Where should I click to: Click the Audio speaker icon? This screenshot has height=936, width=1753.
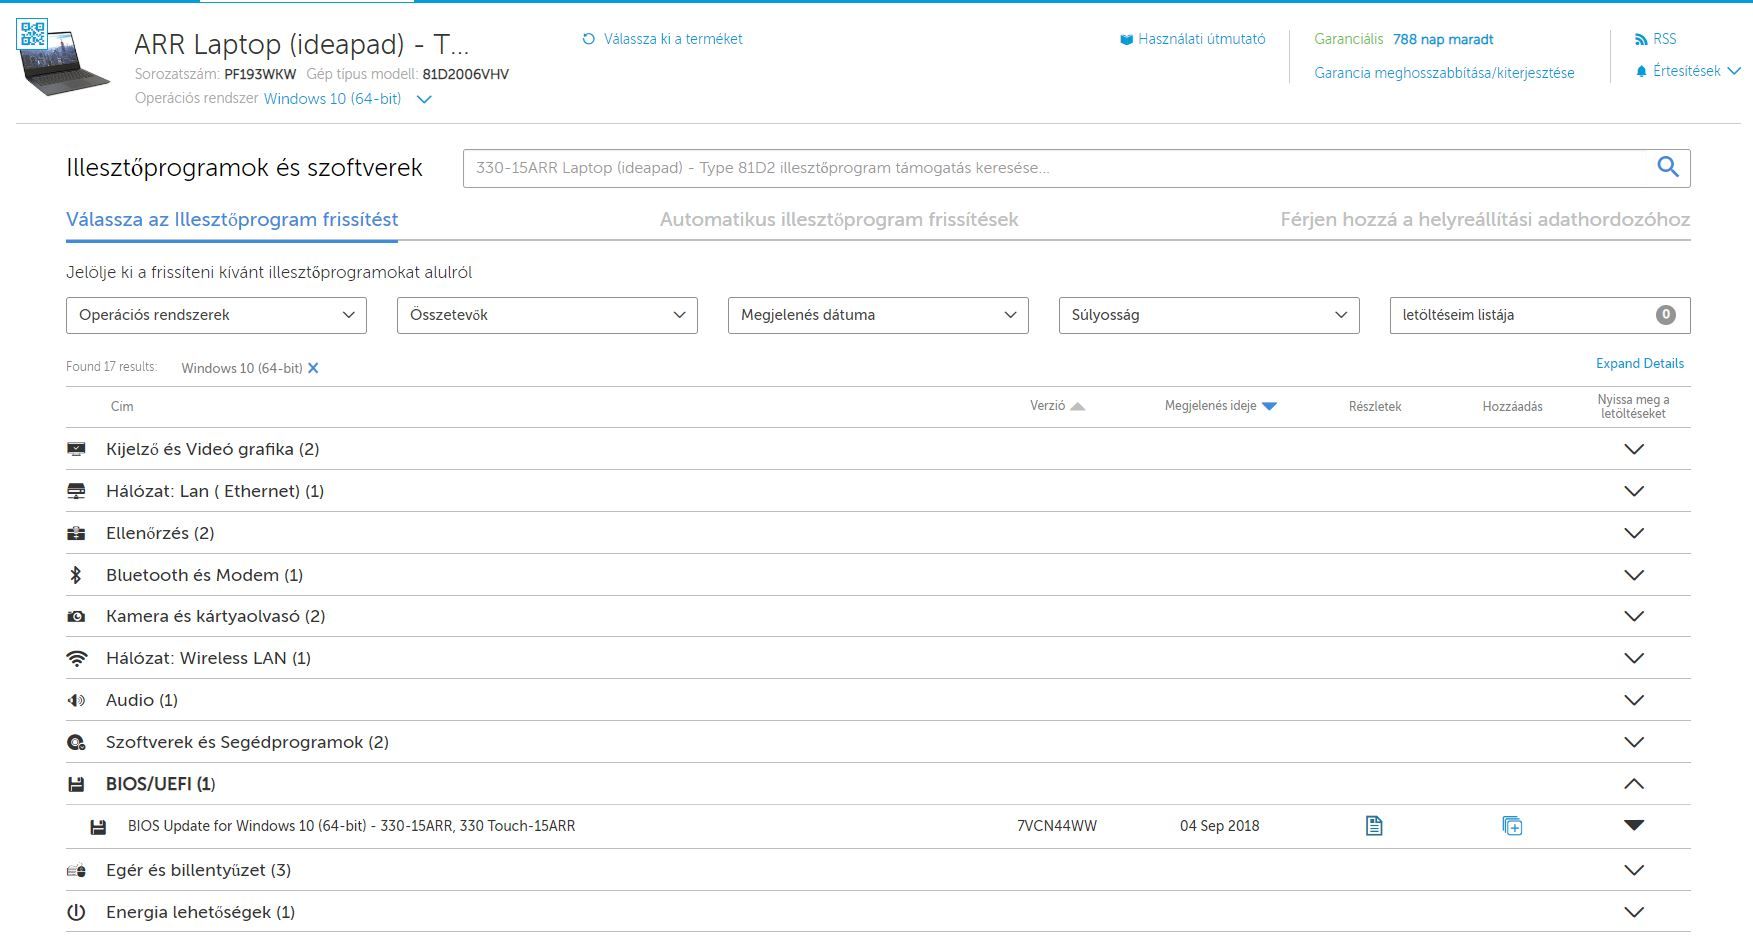point(76,700)
